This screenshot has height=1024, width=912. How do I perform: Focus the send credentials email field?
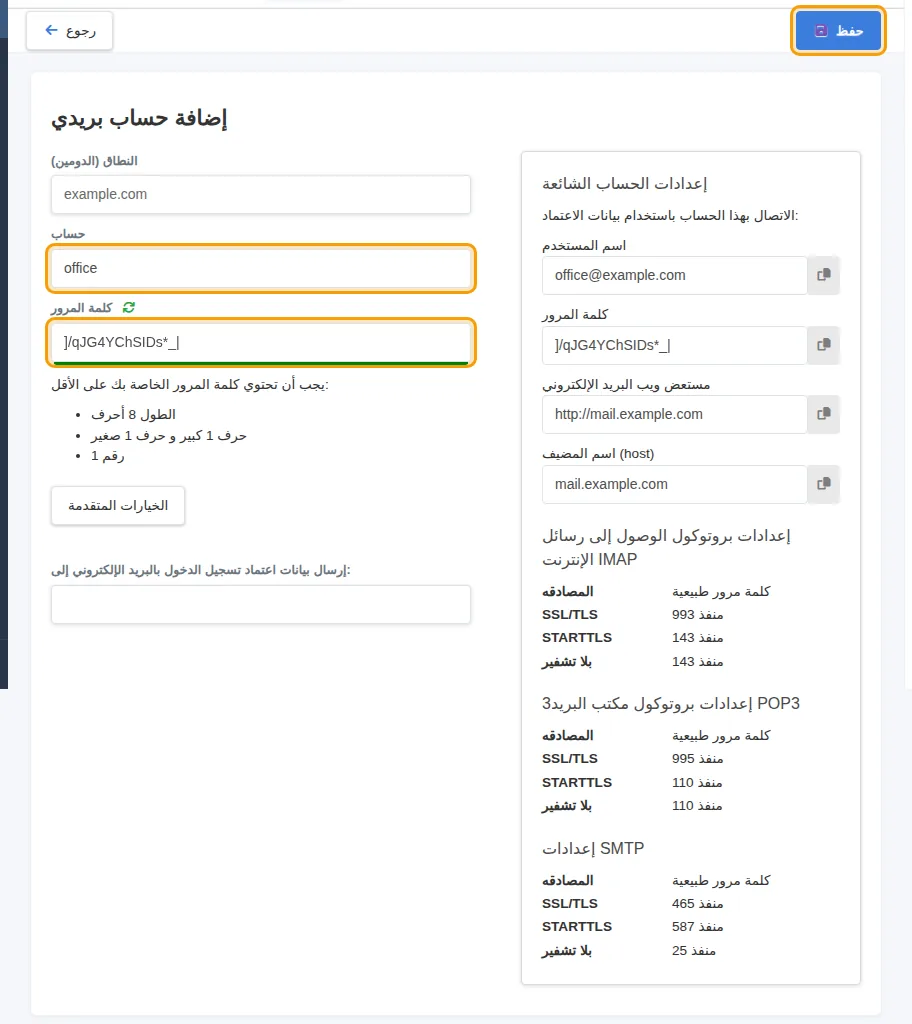(x=261, y=604)
